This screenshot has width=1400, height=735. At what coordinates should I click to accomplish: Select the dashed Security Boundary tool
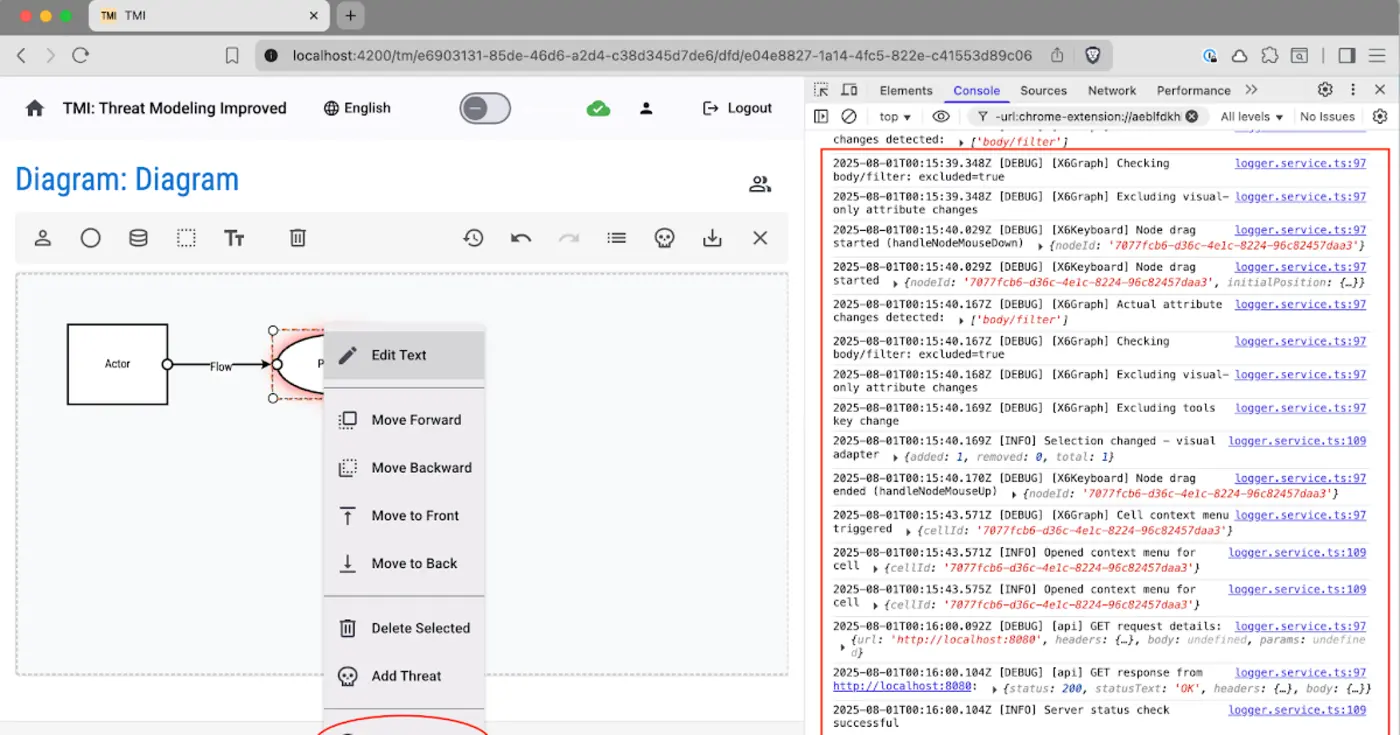[x=187, y=238]
